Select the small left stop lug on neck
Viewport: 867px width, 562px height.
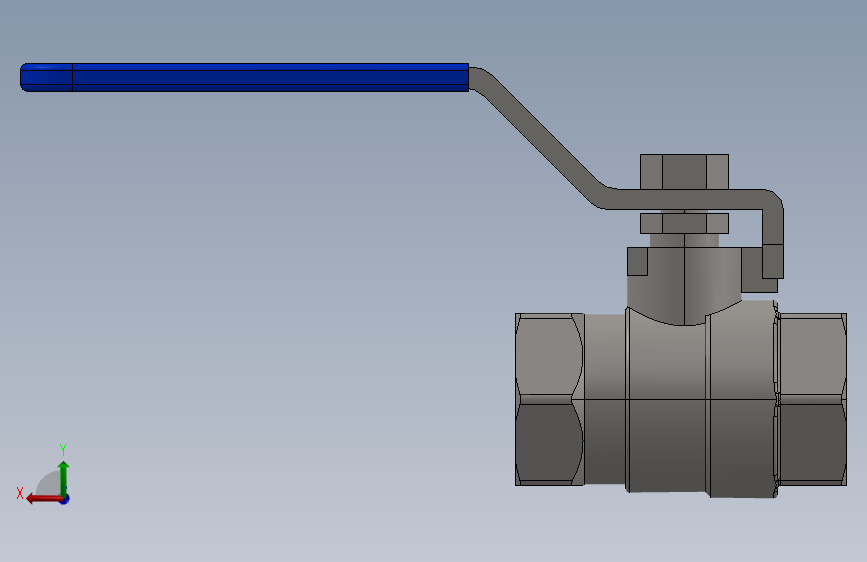pos(637,261)
